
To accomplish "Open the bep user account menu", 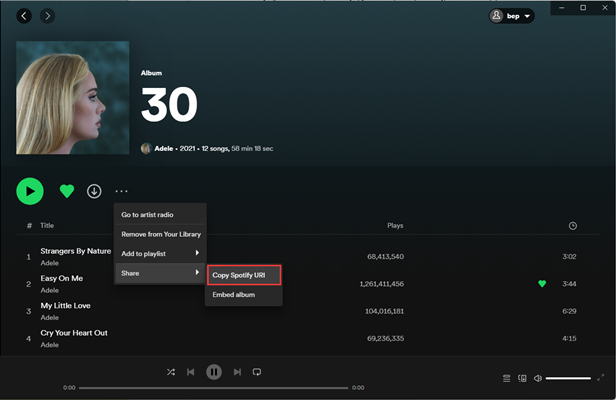I will (x=512, y=16).
